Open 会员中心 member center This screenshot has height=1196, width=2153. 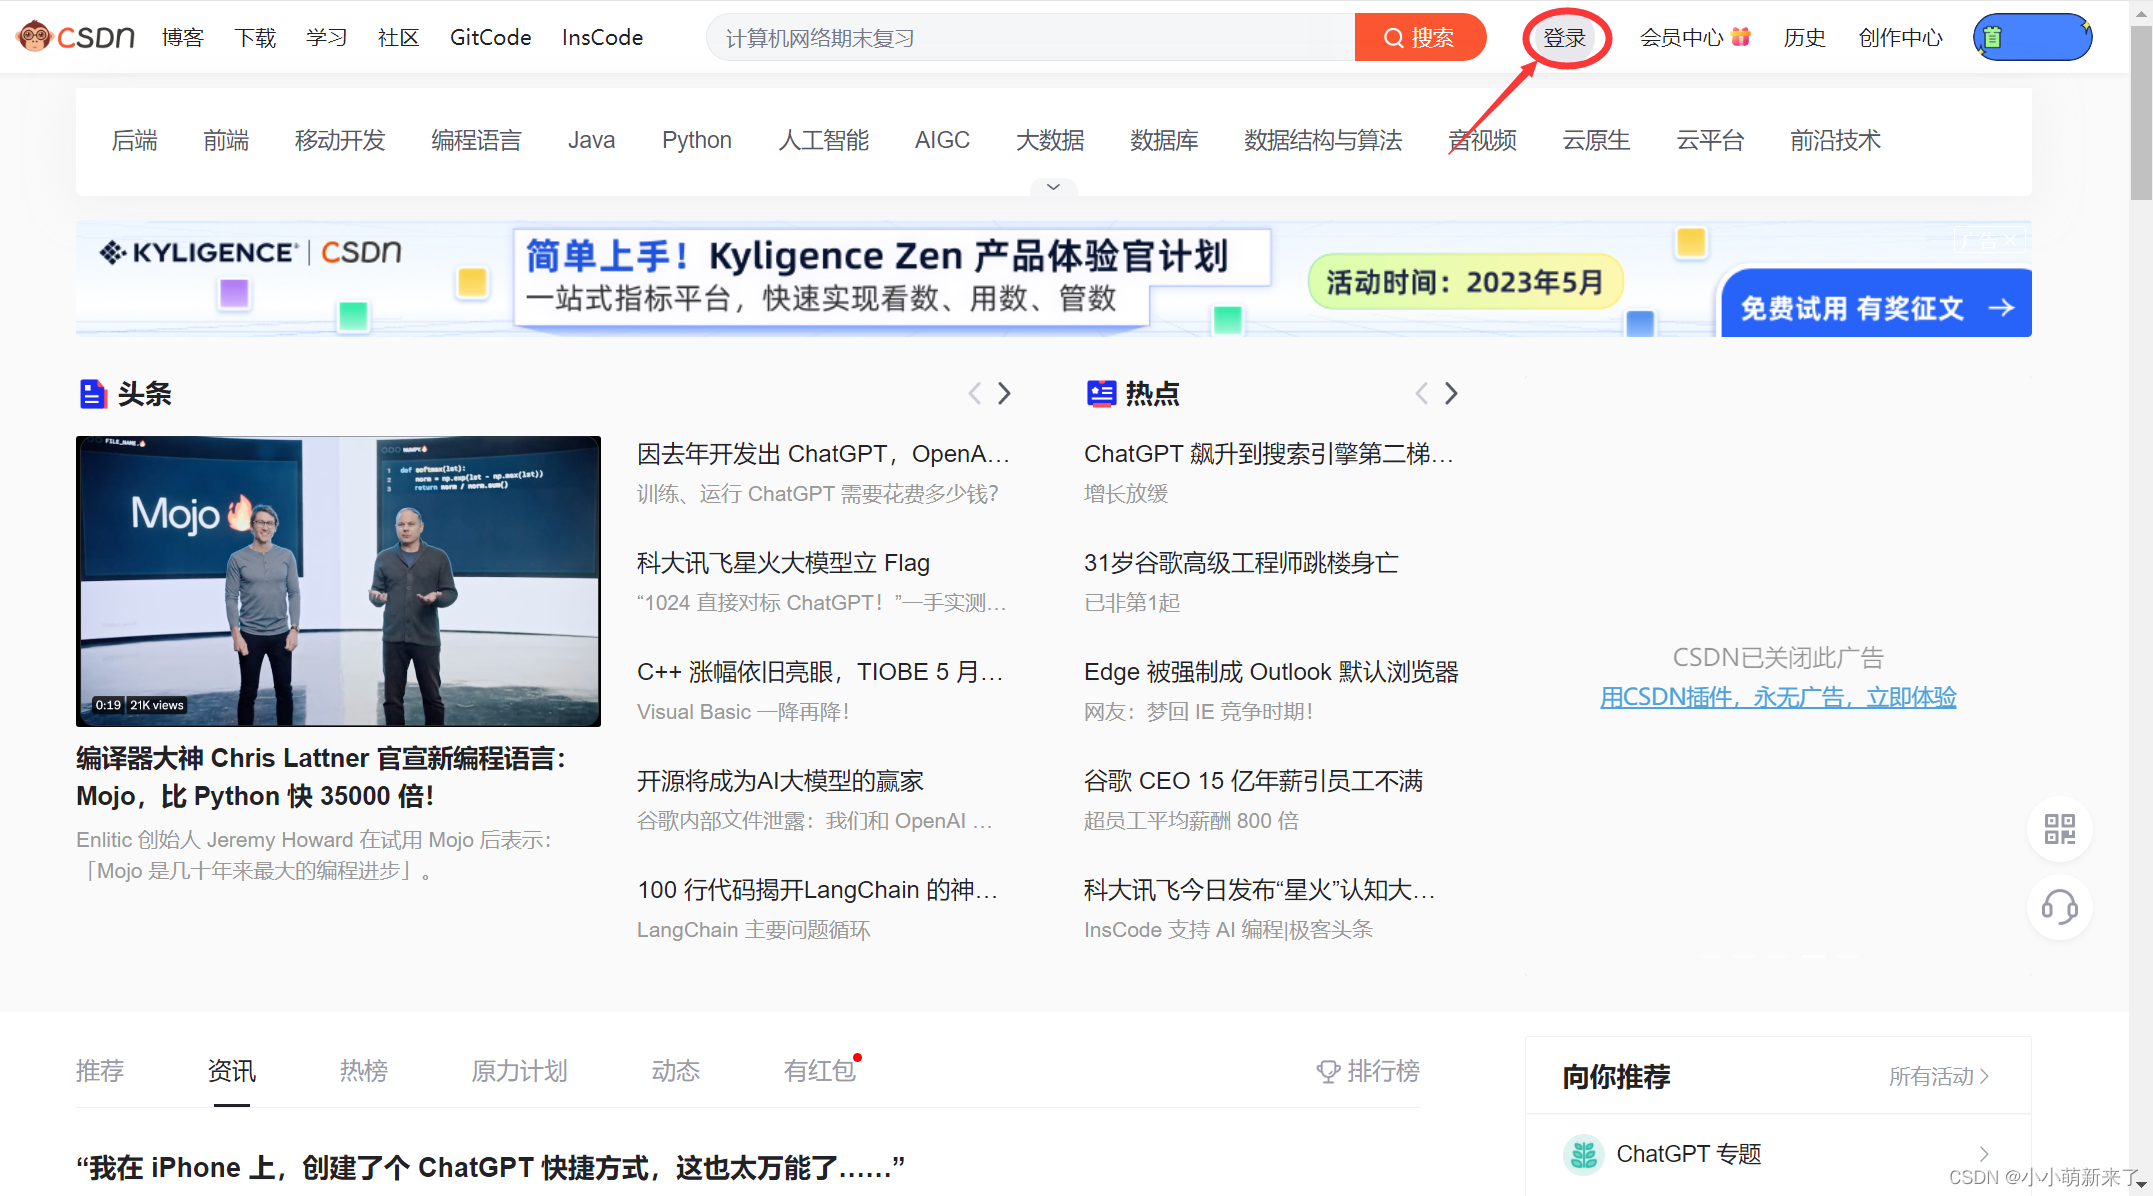click(x=1695, y=37)
